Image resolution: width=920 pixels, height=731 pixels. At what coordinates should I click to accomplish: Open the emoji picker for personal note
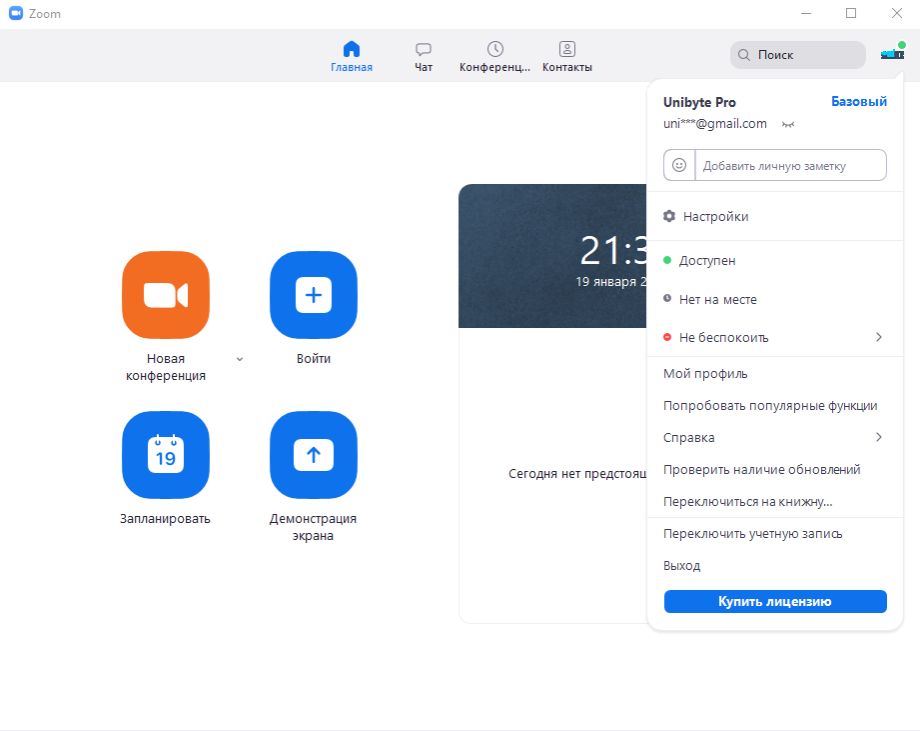[679, 165]
